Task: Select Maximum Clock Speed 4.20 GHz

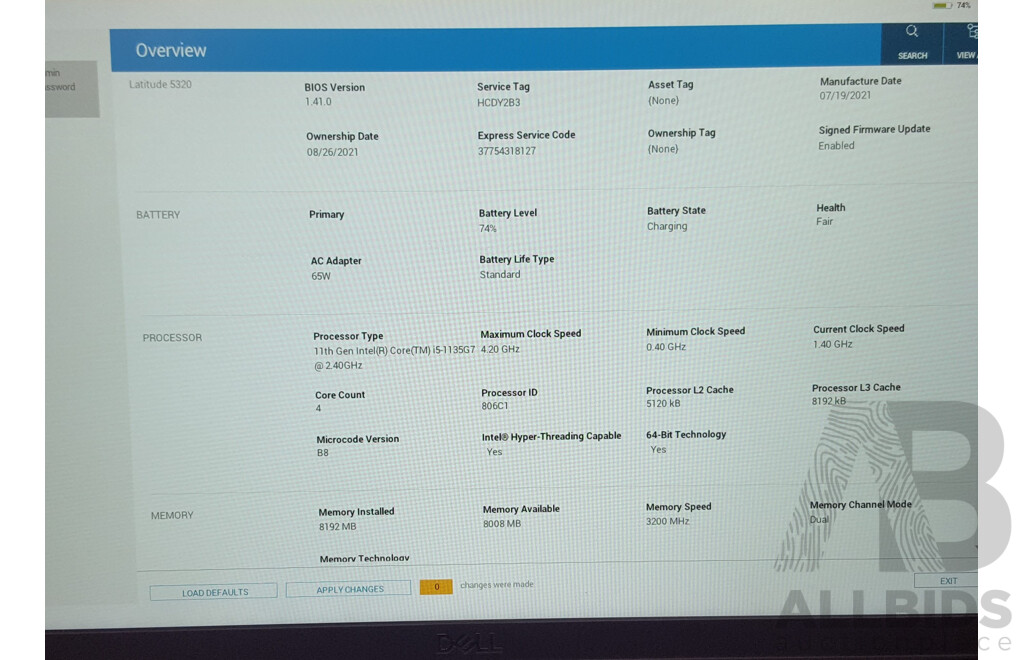Action: 500,349
